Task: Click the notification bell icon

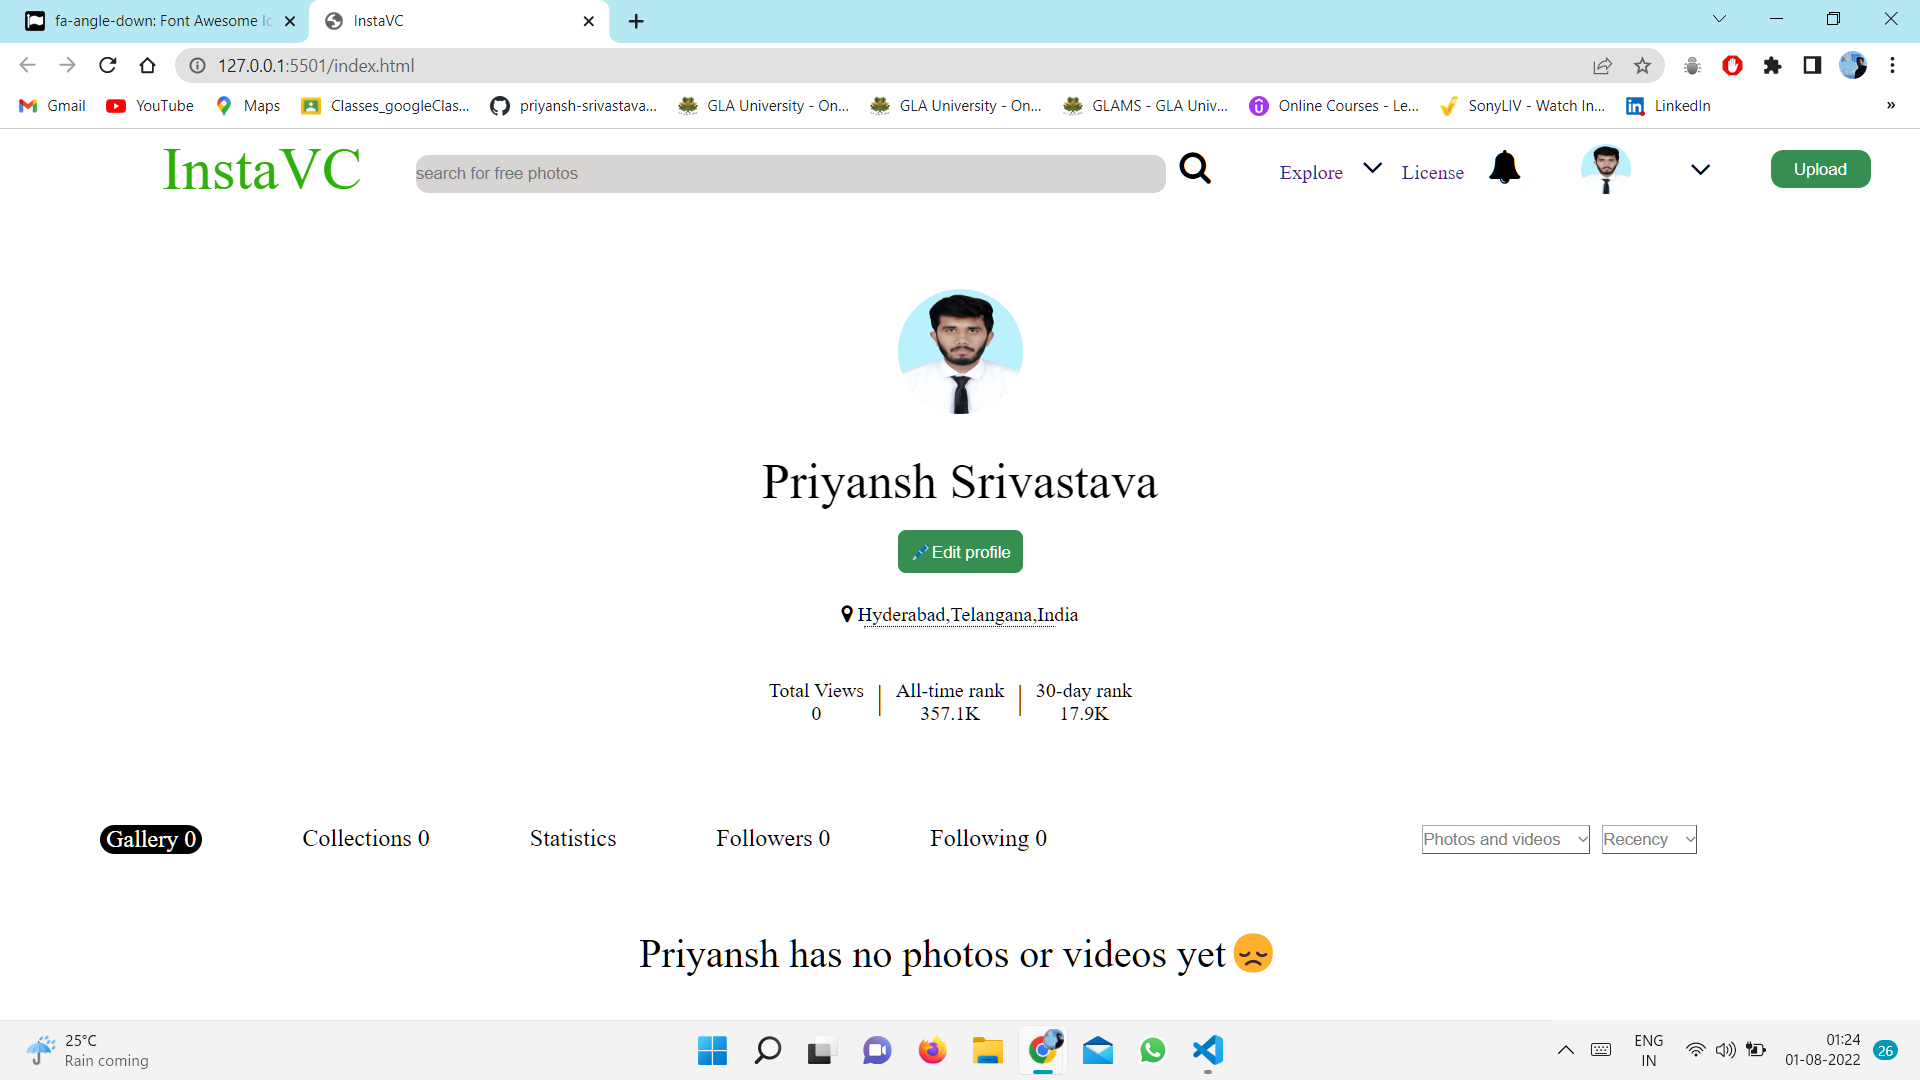Action: coord(1504,168)
